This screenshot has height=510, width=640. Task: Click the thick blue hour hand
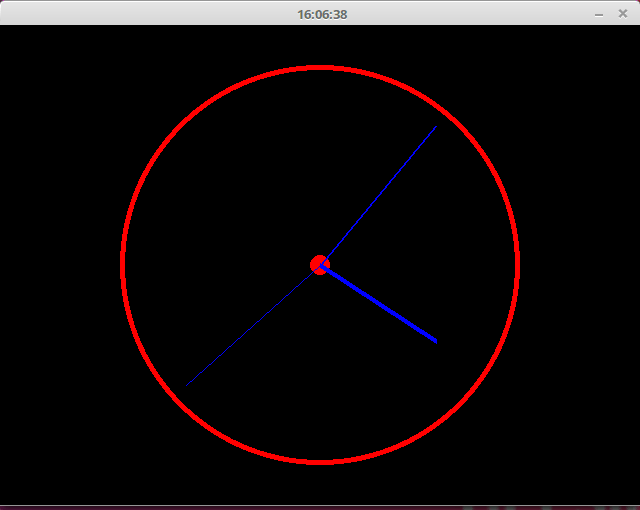point(380,304)
